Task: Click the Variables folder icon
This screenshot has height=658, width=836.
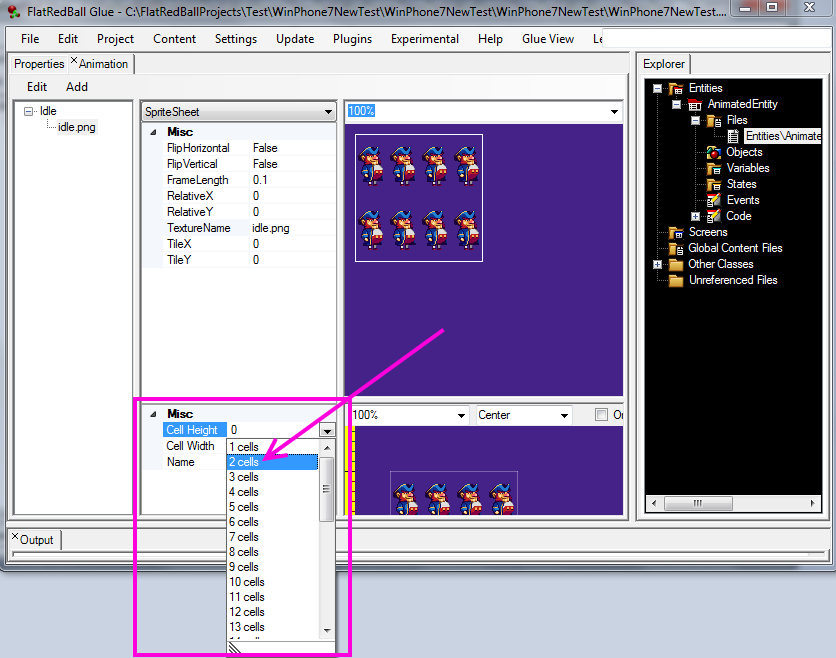Action: [713, 168]
